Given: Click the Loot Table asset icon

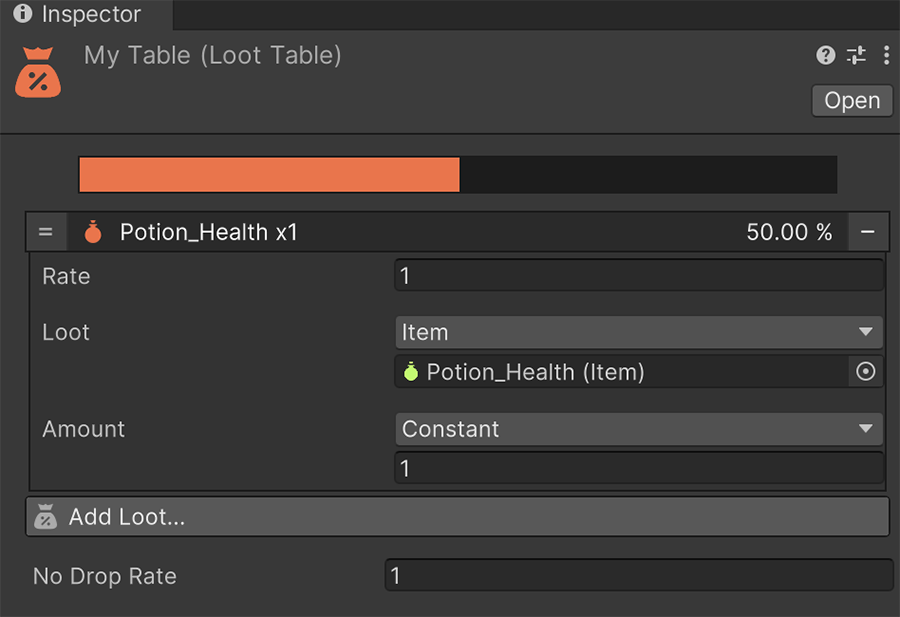Looking at the screenshot, I should [37, 70].
